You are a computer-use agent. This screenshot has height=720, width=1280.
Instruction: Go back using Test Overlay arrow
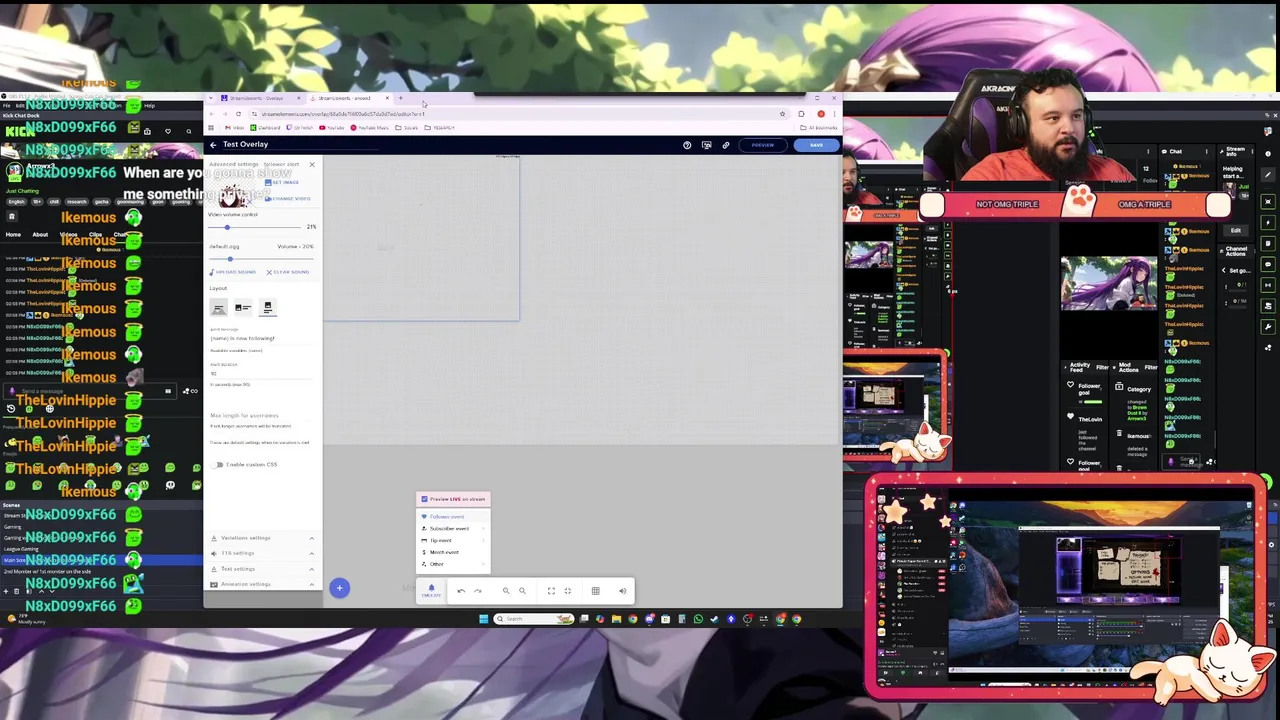[212, 145]
